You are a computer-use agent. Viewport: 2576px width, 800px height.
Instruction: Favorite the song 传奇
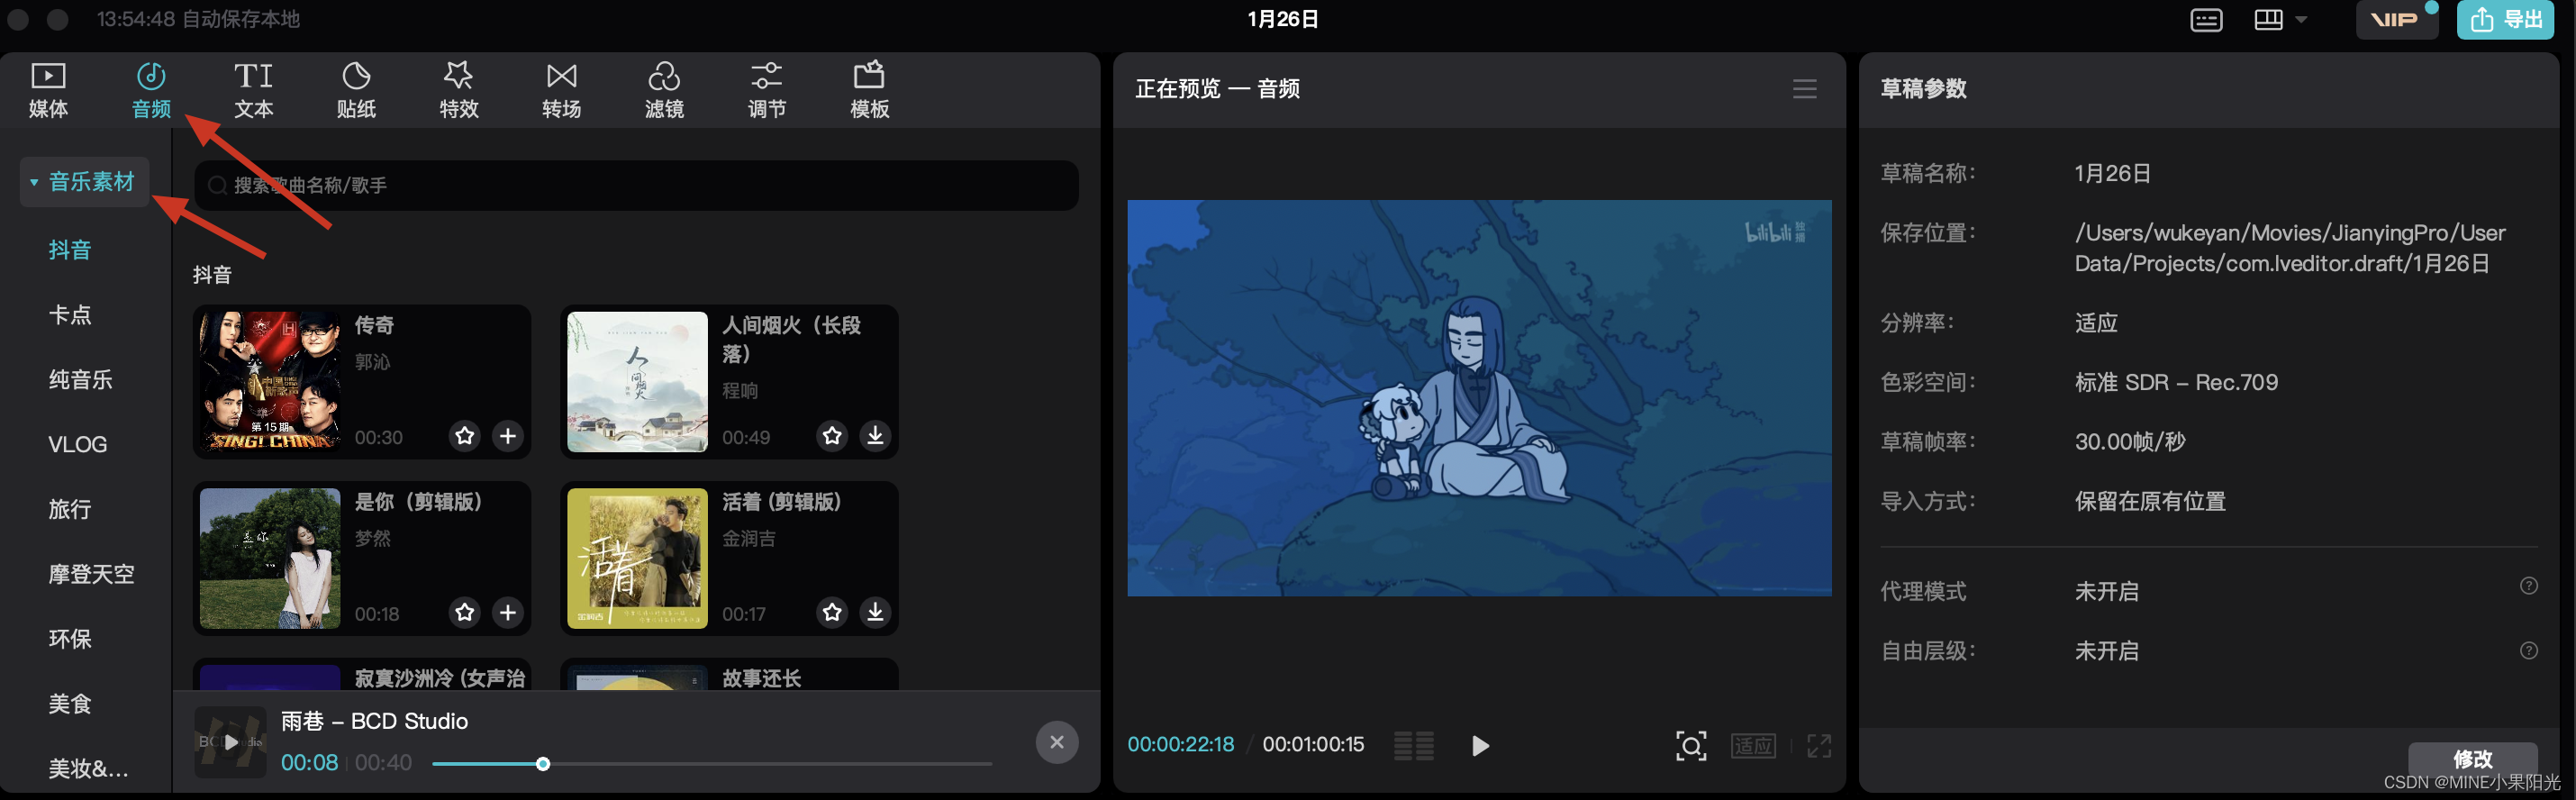click(x=465, y=436)
